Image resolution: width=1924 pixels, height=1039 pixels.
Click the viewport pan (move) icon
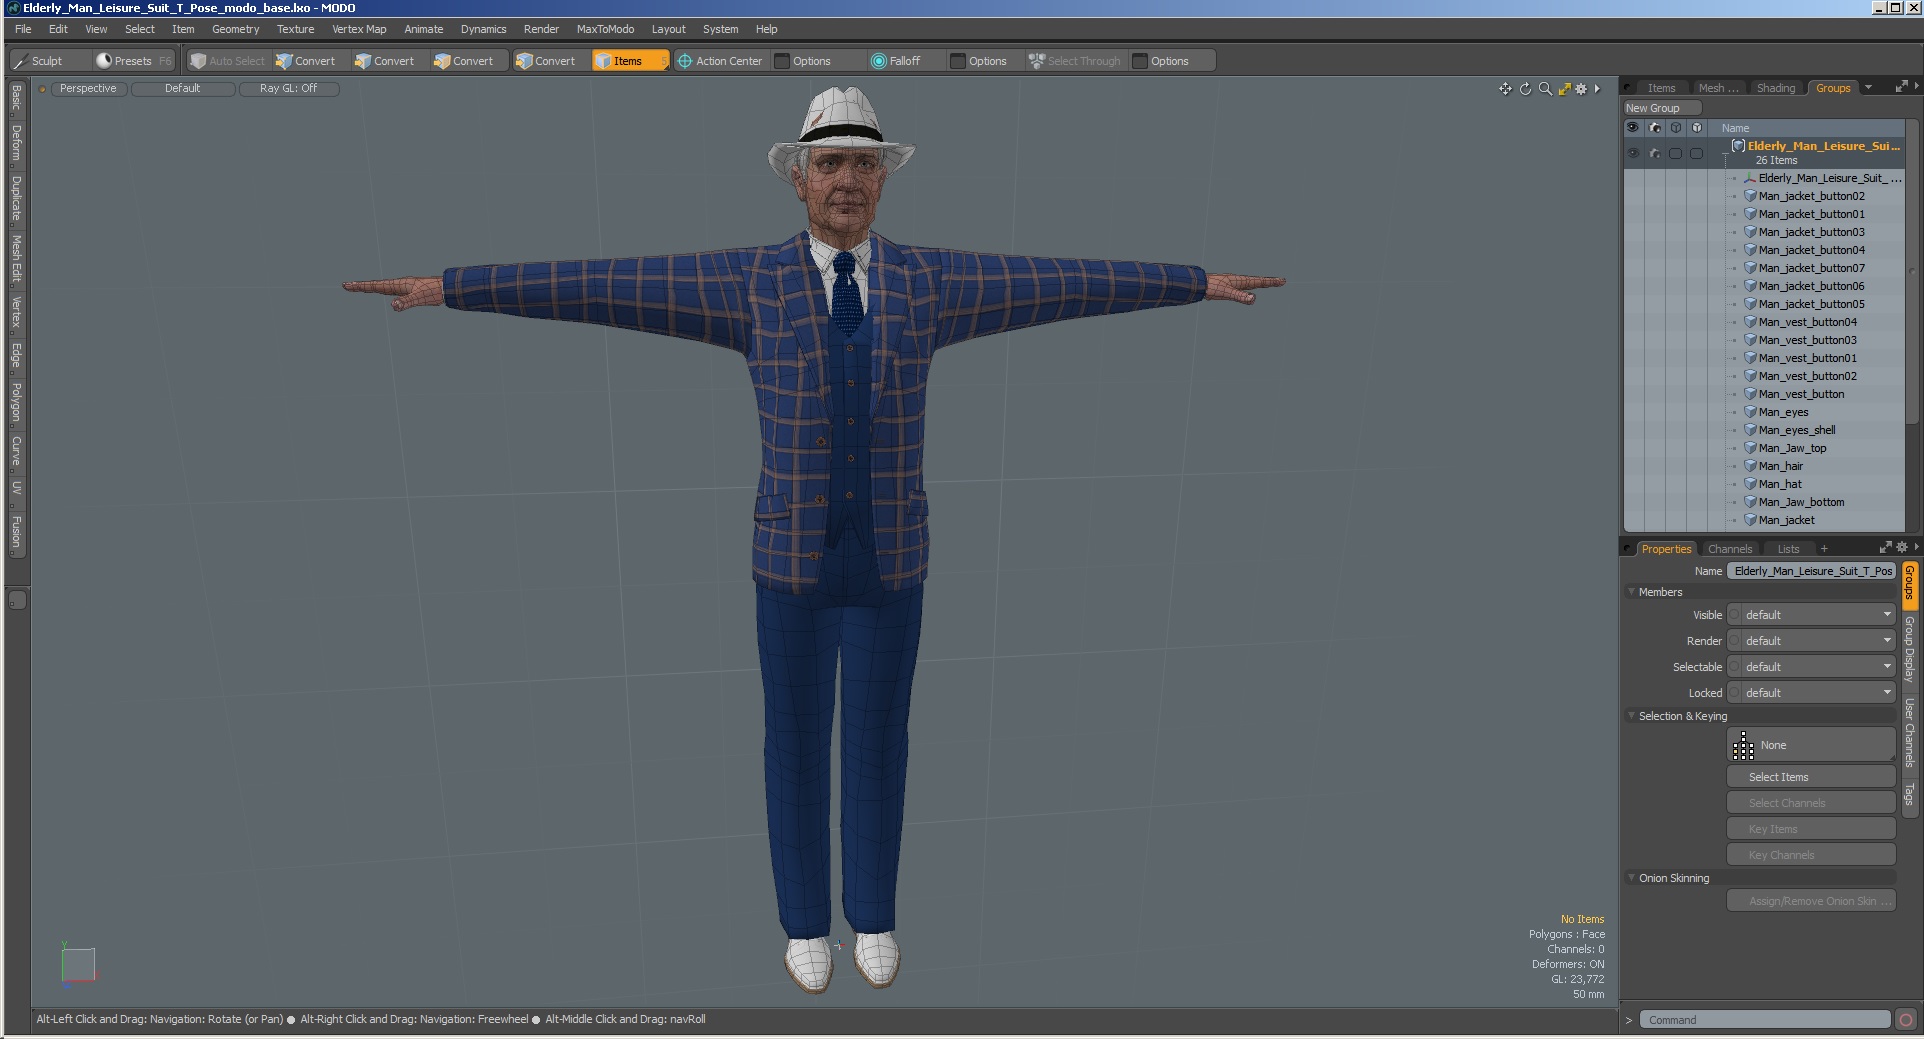[1505, 89]
